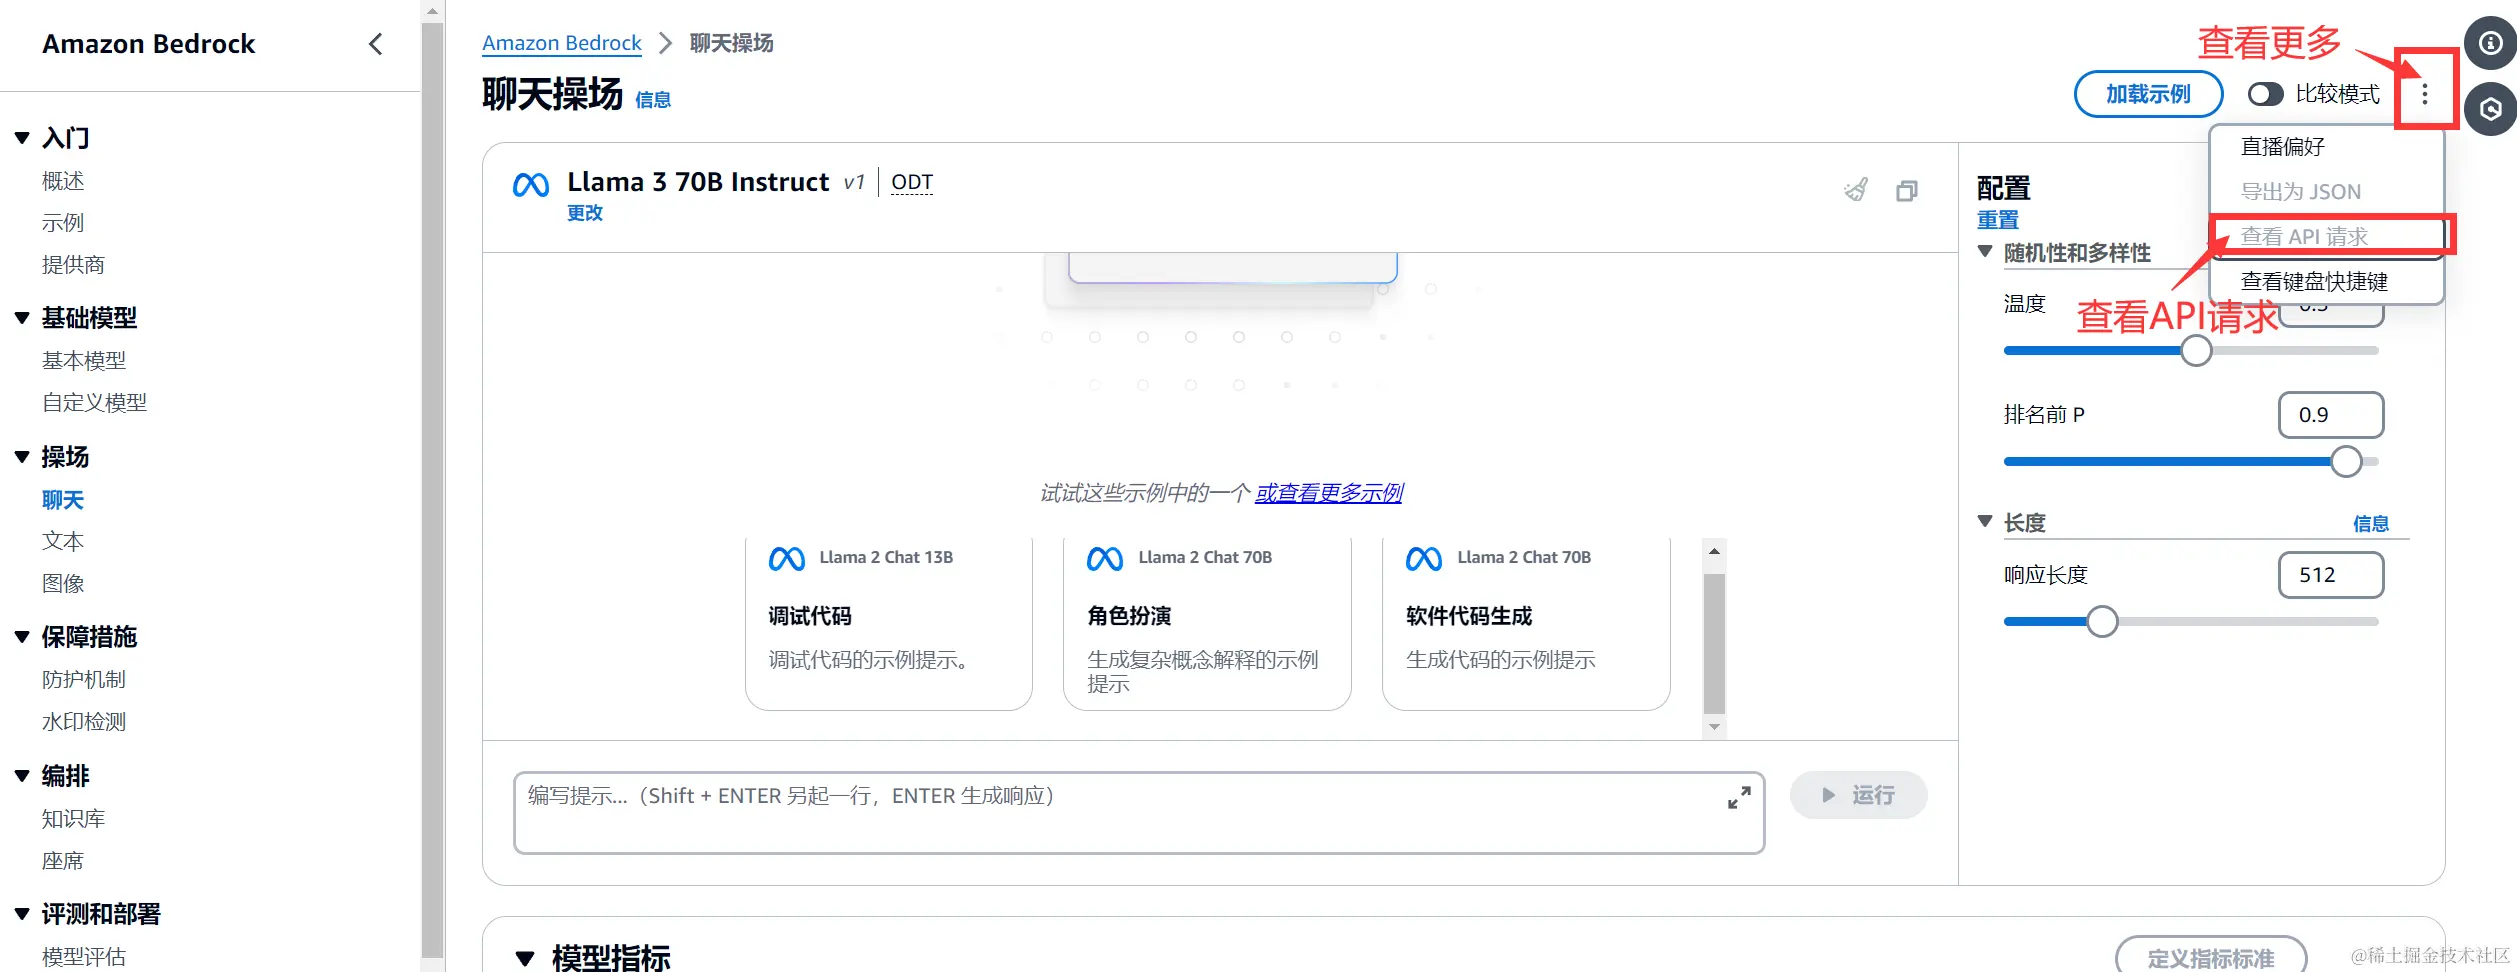Collapse the 评测和部署 section
Viewport: 2517px width, 972px height.
click(x=22, y=914)
